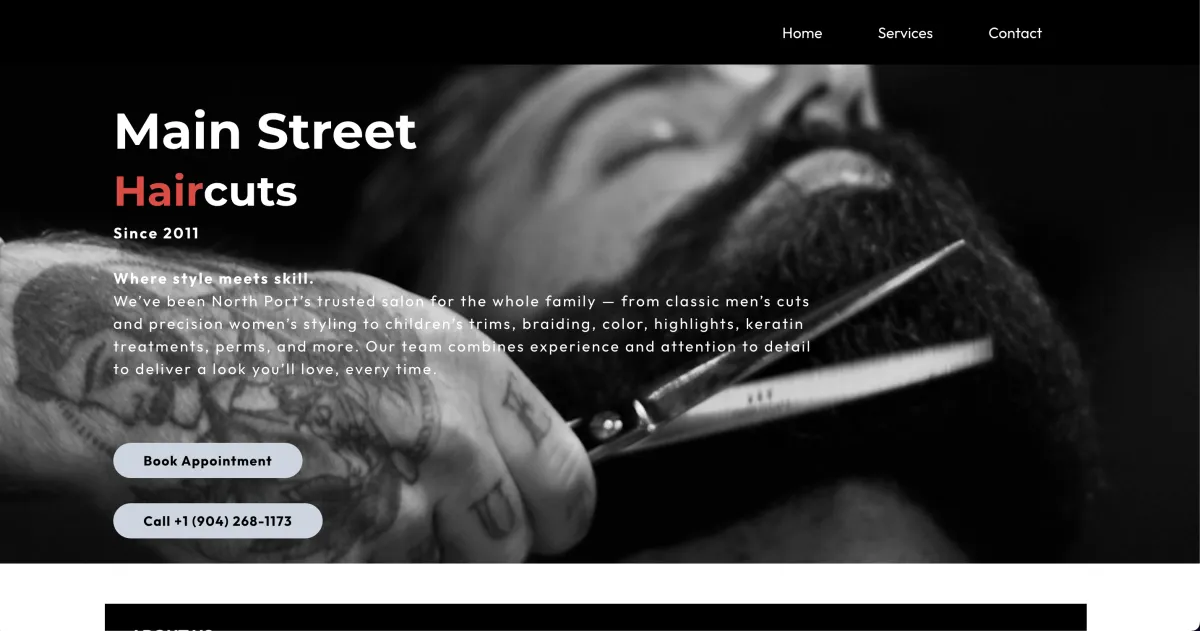The height and width of the screenshot is (631, 1200).
Task: Call +1 (904) 268-1173 button
Action: pos(218,521)
